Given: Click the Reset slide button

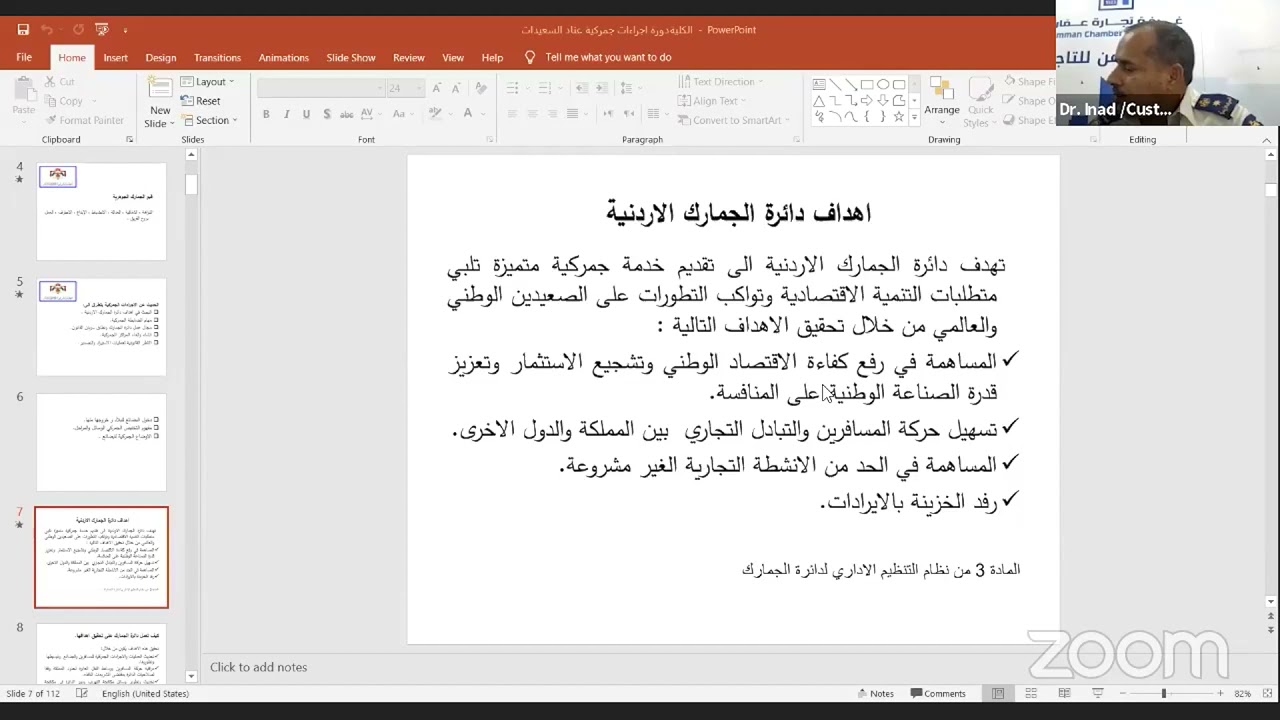Looking at the screenshot, I should [x=201, y=101].
